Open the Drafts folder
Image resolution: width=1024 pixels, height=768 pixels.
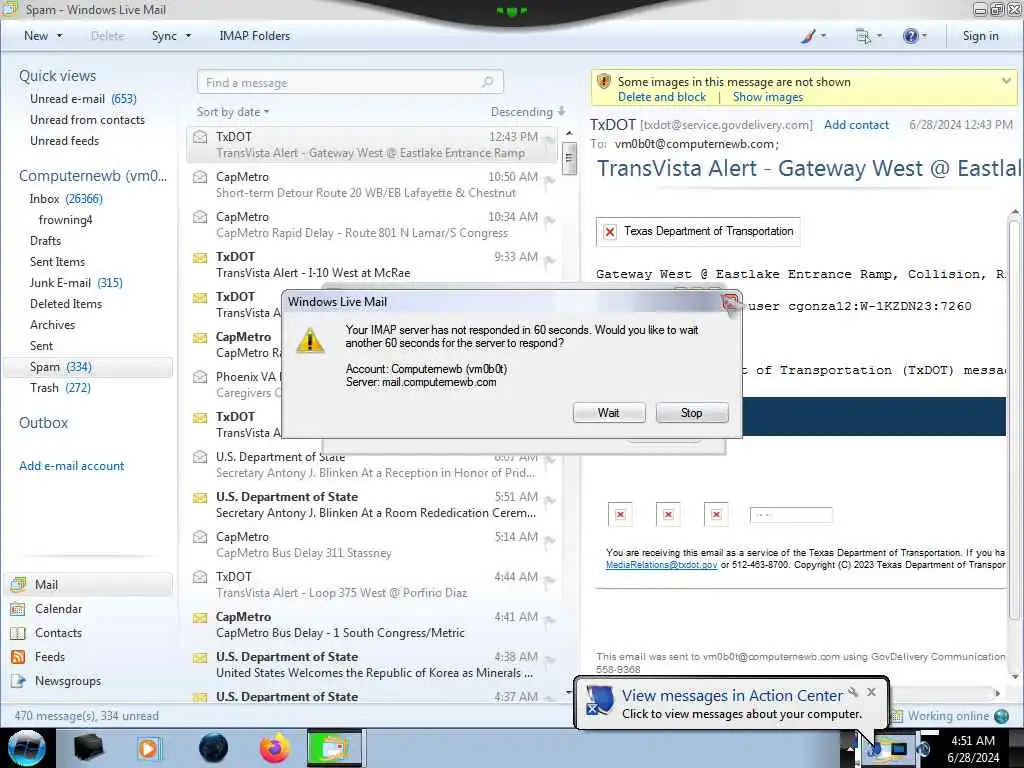pyautogui.click(x=45, y=240)
